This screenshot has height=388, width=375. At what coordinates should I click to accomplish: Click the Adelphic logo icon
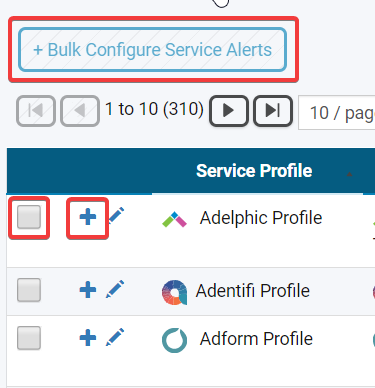coord(174,219)
